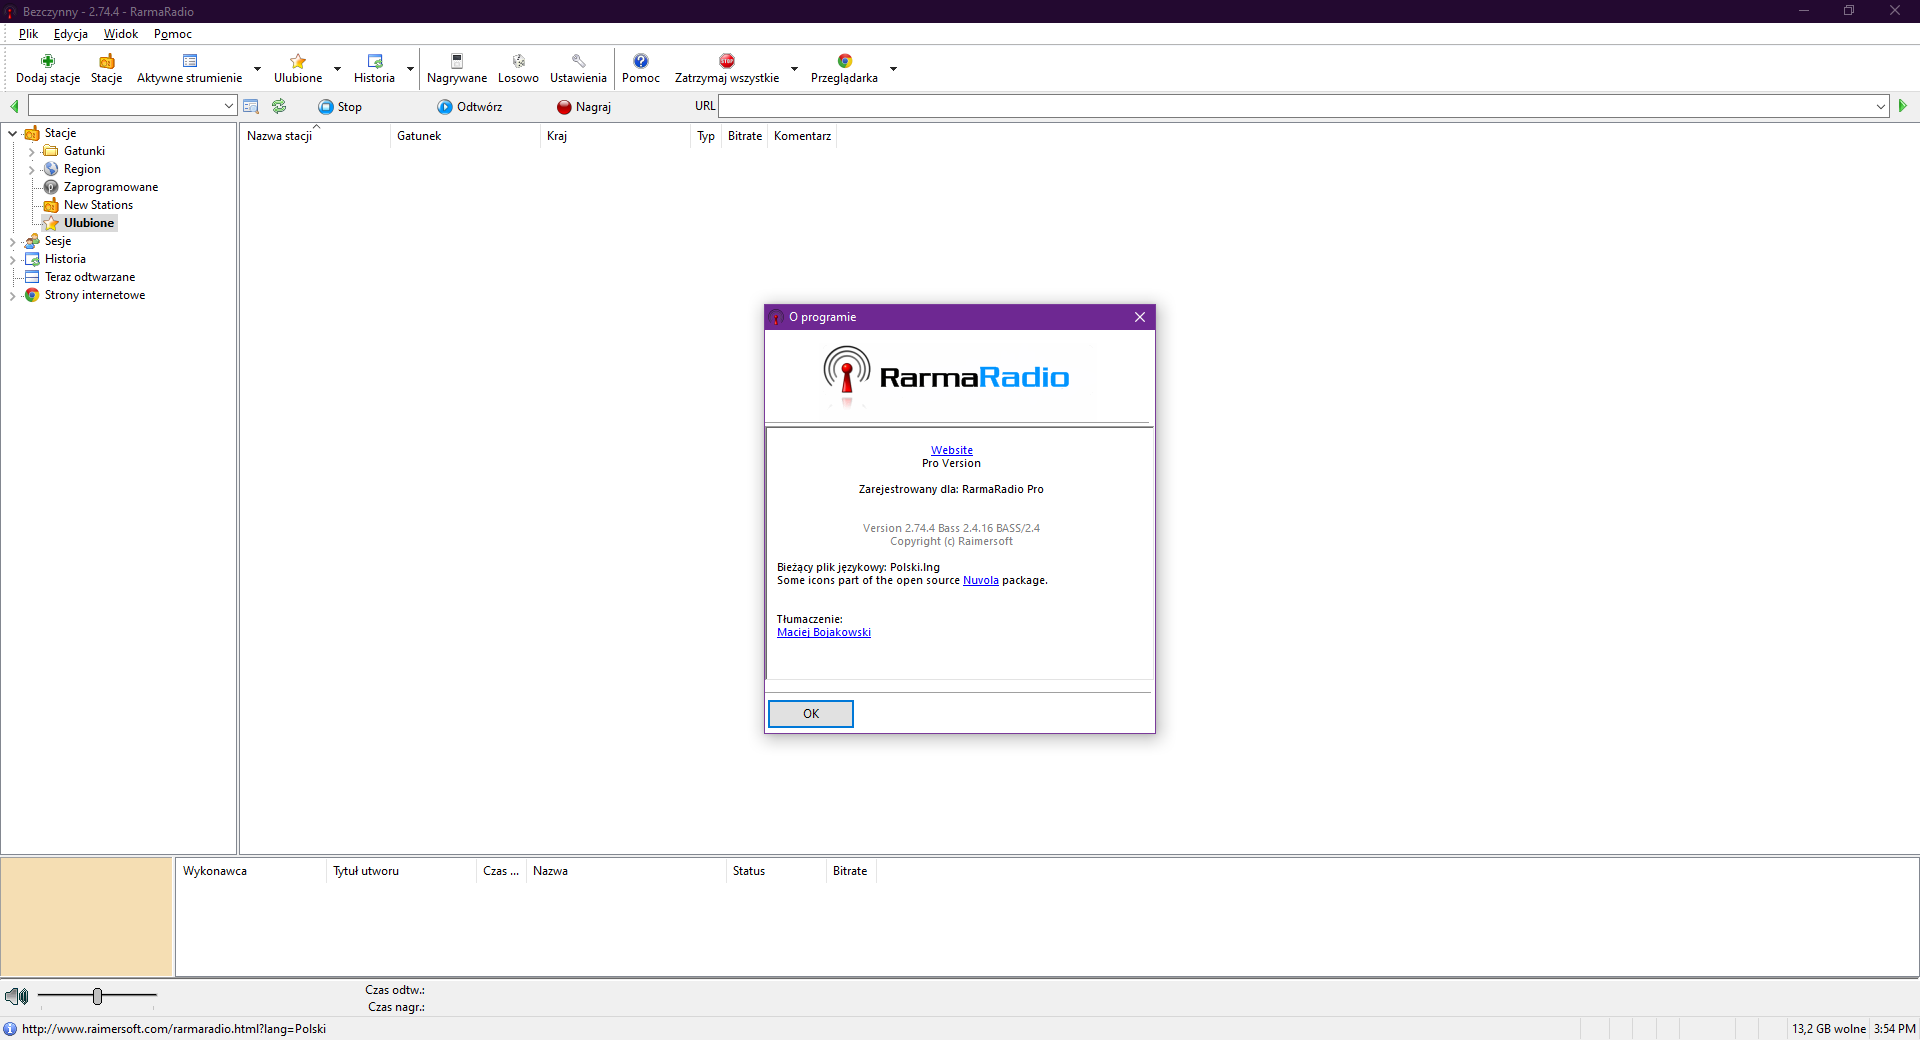Image resolution: width=1920 pixels, height=1040 pixels.
Task: Open Aktywne strumienie dropdown arrow
Action: coord(257,69)
